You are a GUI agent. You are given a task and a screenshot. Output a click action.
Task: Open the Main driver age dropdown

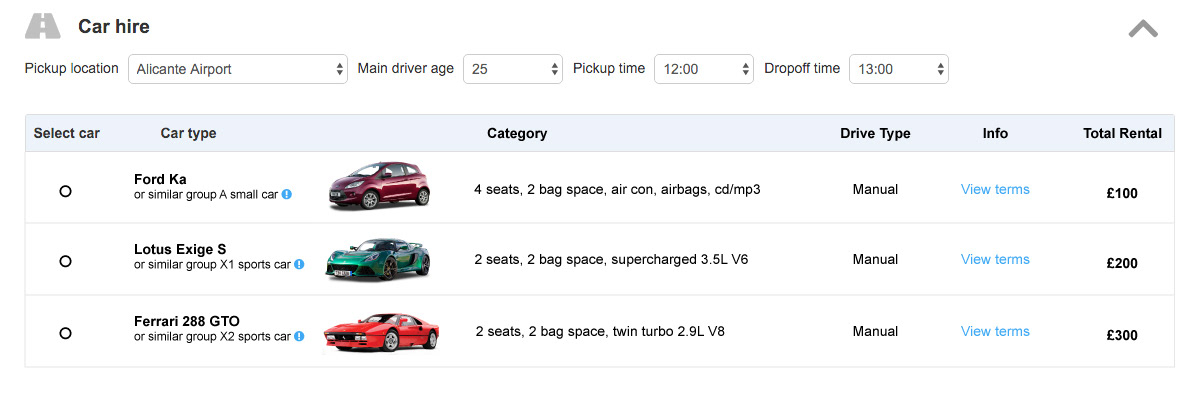[513, 69]
